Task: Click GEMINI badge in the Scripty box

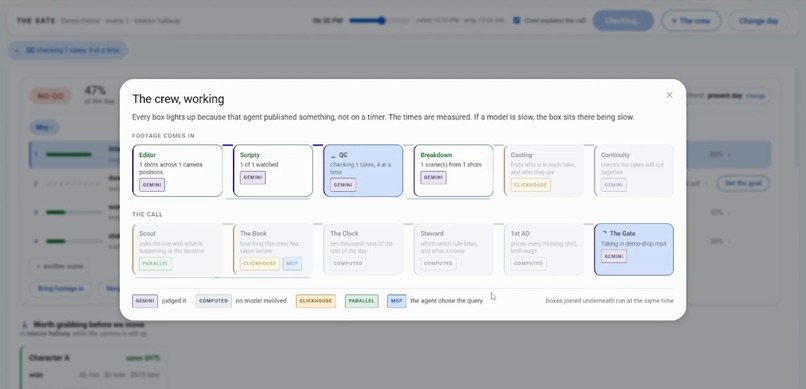Action: tap(252, 177)
